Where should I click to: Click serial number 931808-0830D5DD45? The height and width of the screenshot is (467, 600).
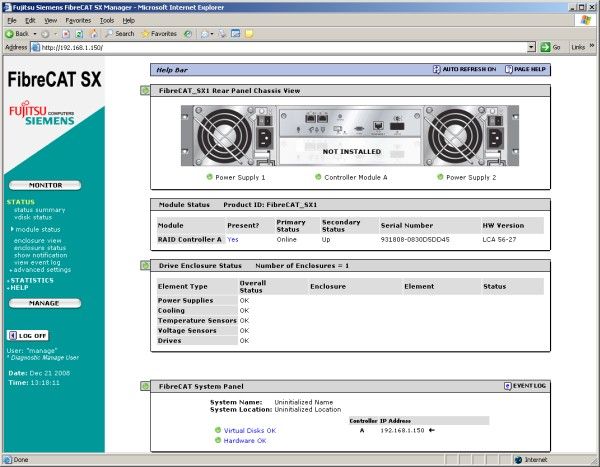pos(415,239)
